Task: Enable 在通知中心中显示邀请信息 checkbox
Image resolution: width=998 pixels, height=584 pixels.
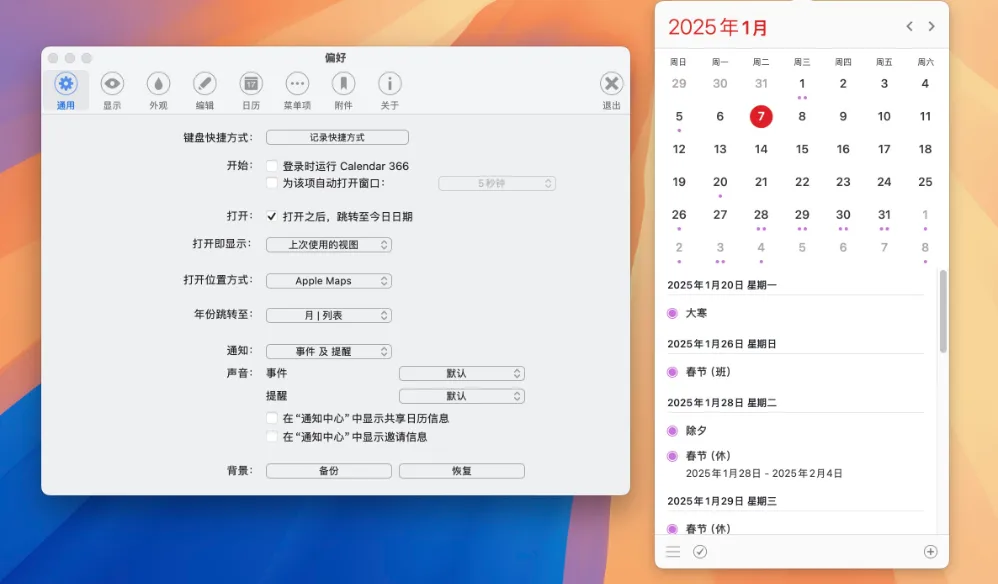Action: 272,437
